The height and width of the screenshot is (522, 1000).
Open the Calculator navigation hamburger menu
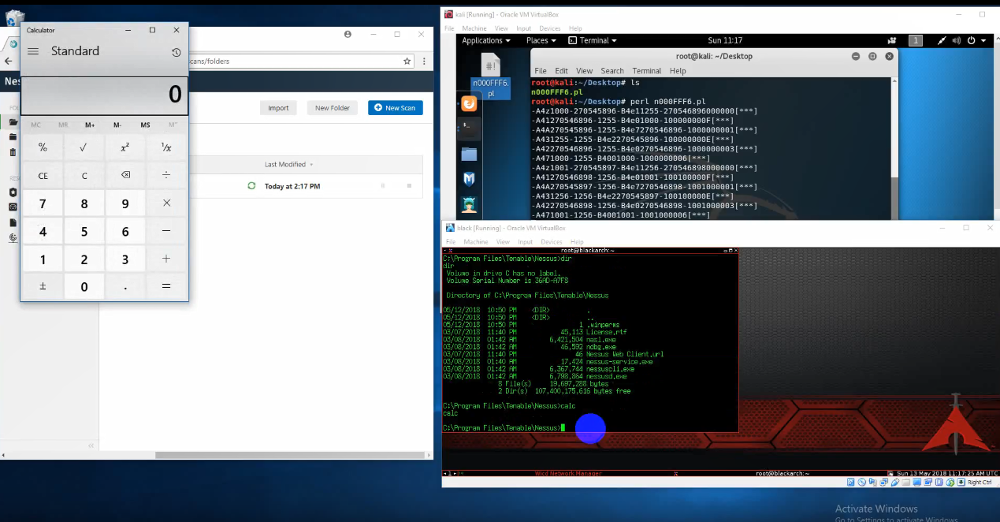(x=33, y=51)
